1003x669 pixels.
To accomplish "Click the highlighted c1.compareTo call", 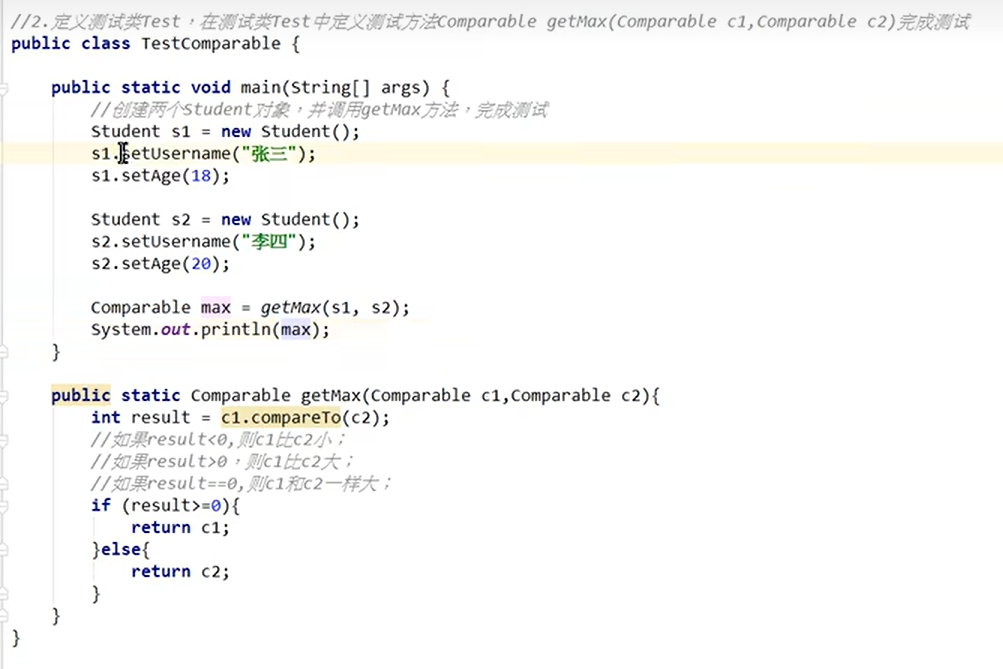I will 281,418.
